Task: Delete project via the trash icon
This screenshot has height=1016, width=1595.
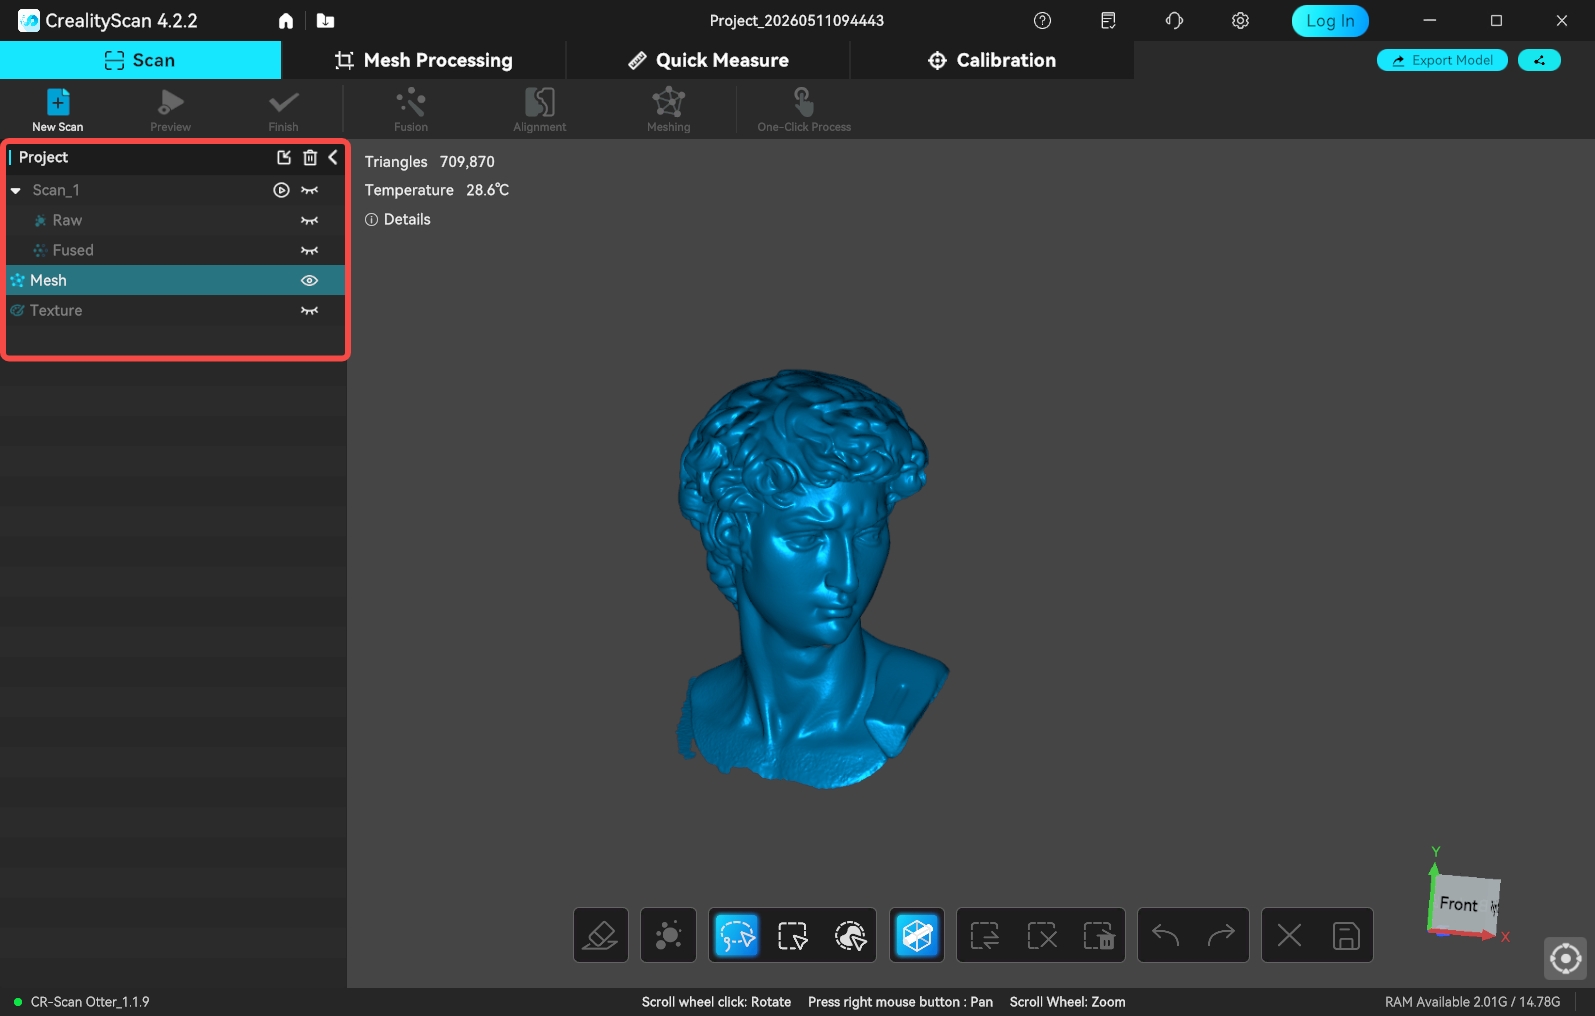Action: (x=310, y=157)
